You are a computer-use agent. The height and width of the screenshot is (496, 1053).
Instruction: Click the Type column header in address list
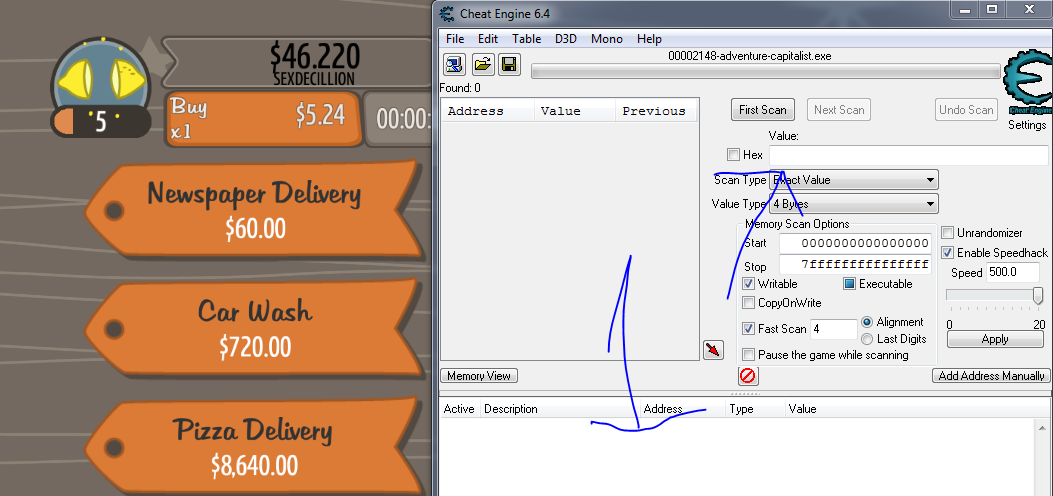756,409
